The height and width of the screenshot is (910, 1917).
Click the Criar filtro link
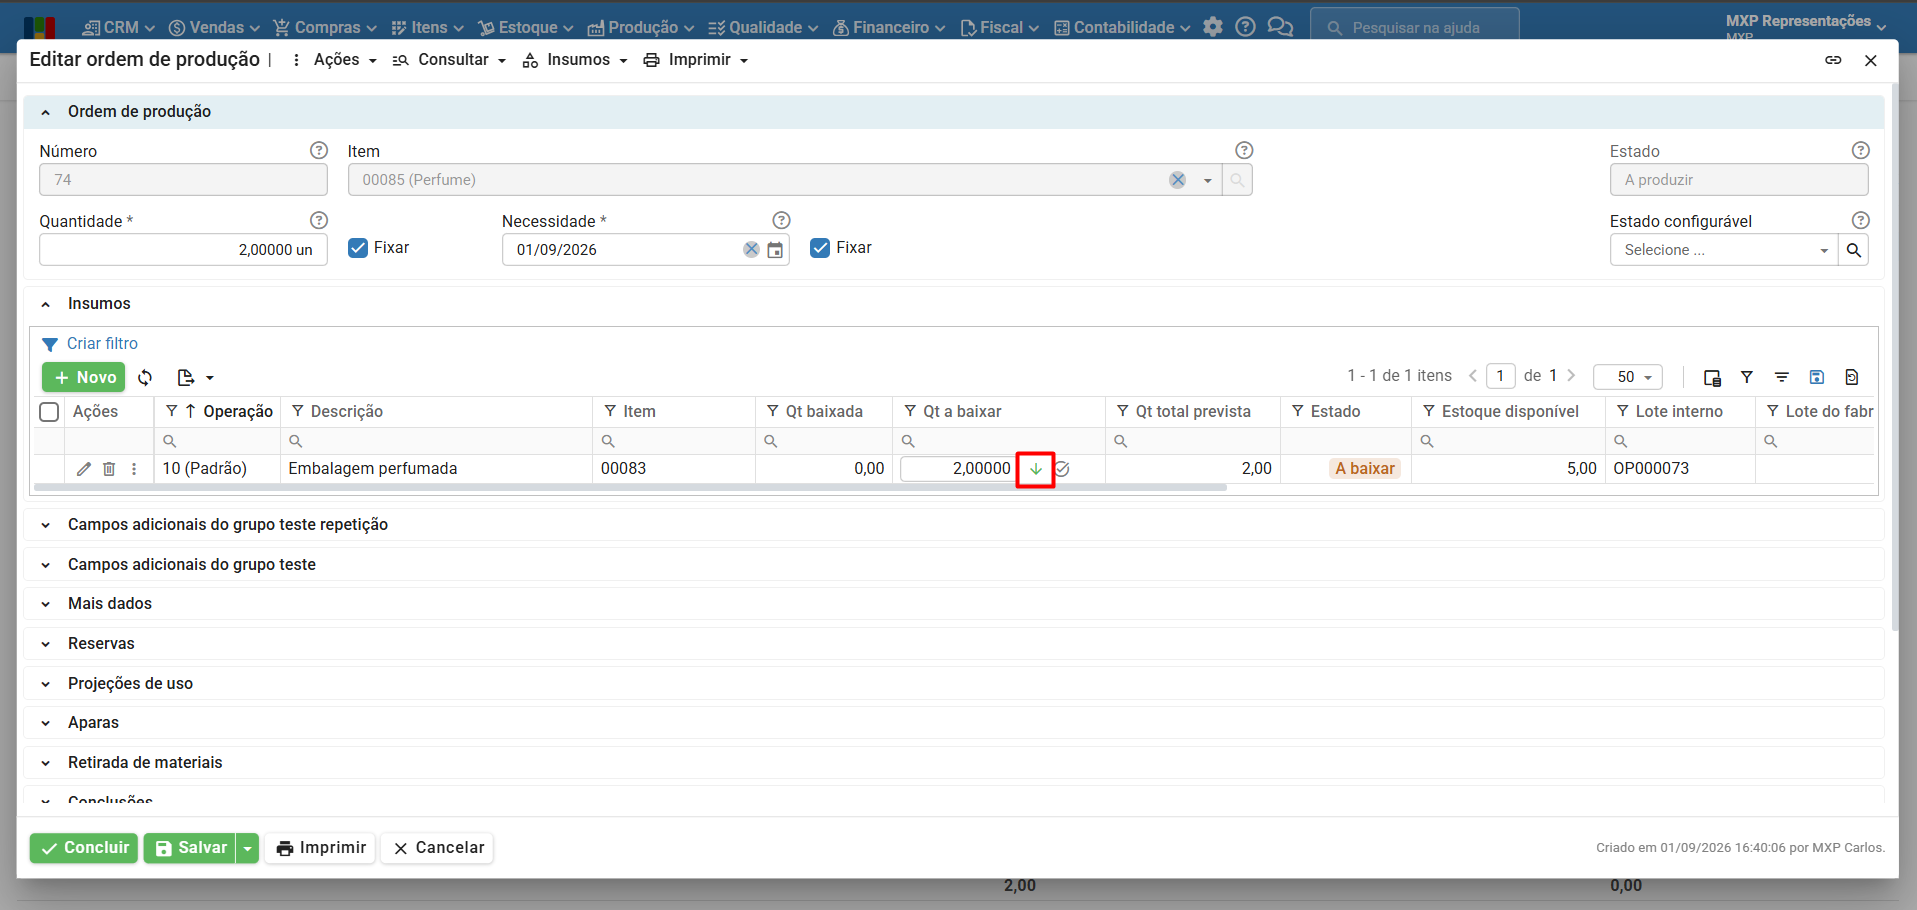102,344
